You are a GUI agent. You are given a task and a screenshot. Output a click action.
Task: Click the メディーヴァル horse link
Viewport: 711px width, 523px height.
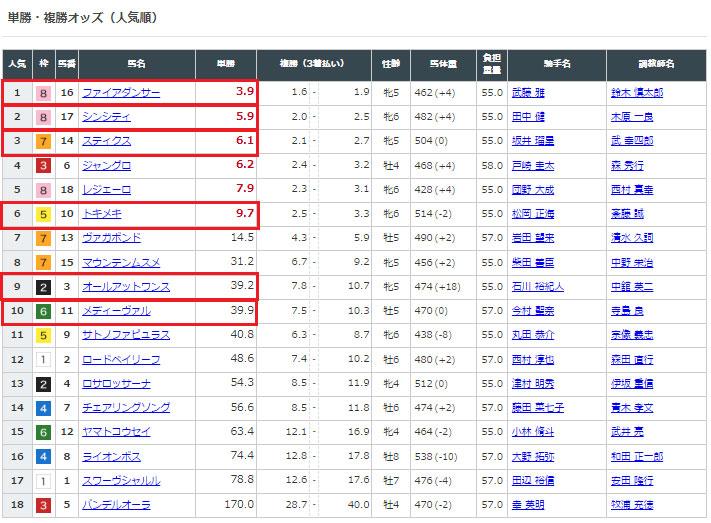tap(117, 310)
